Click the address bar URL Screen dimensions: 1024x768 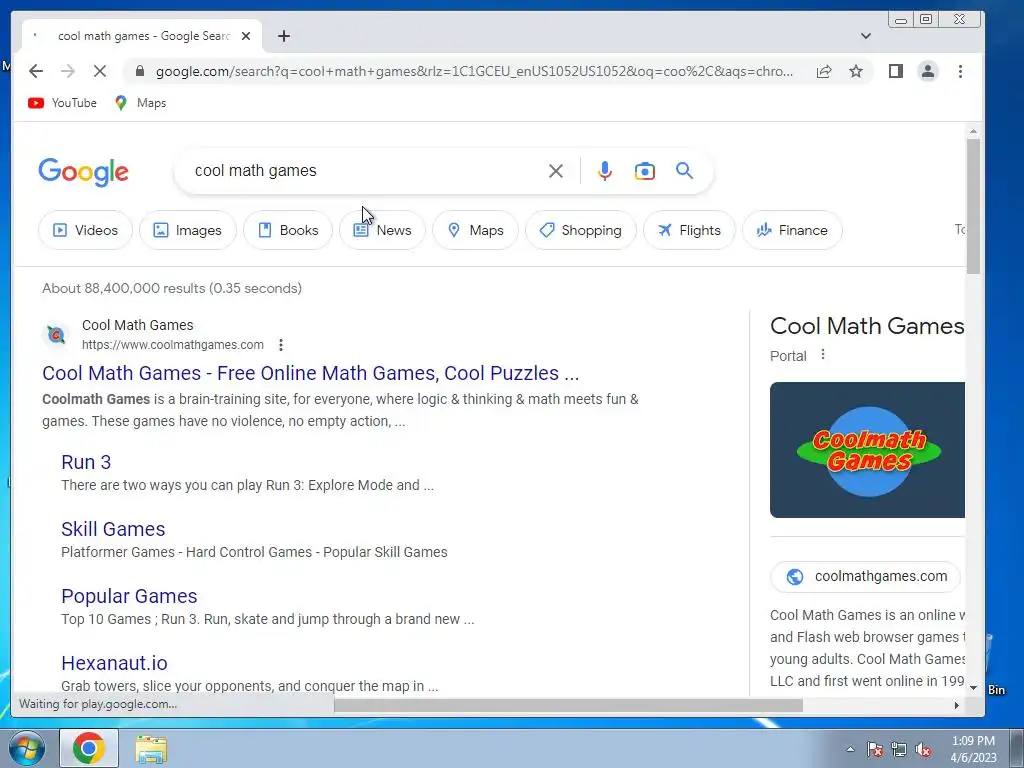(474, 71)
